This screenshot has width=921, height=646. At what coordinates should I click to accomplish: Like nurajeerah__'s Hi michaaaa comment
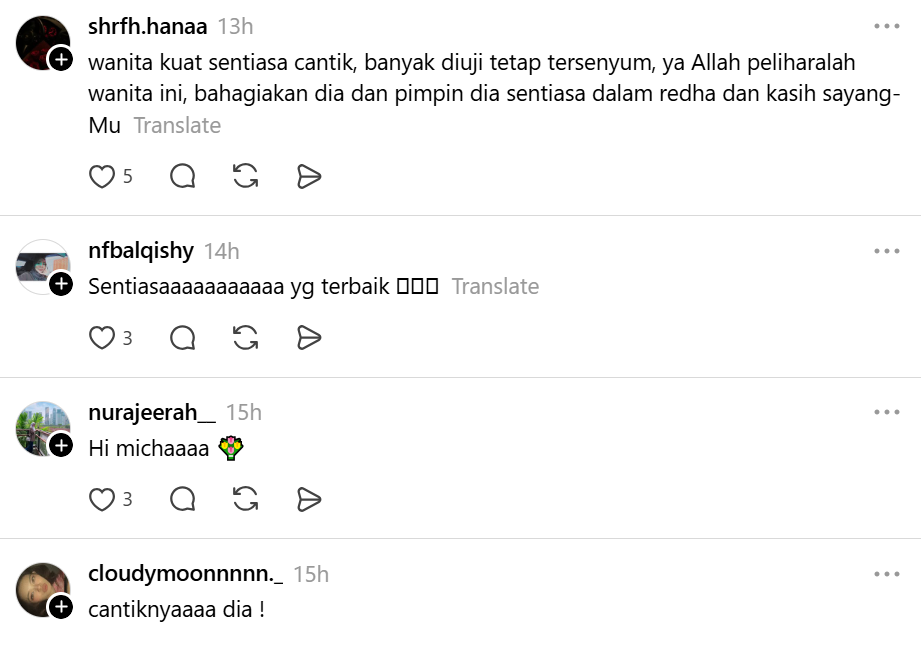(102, 499)
